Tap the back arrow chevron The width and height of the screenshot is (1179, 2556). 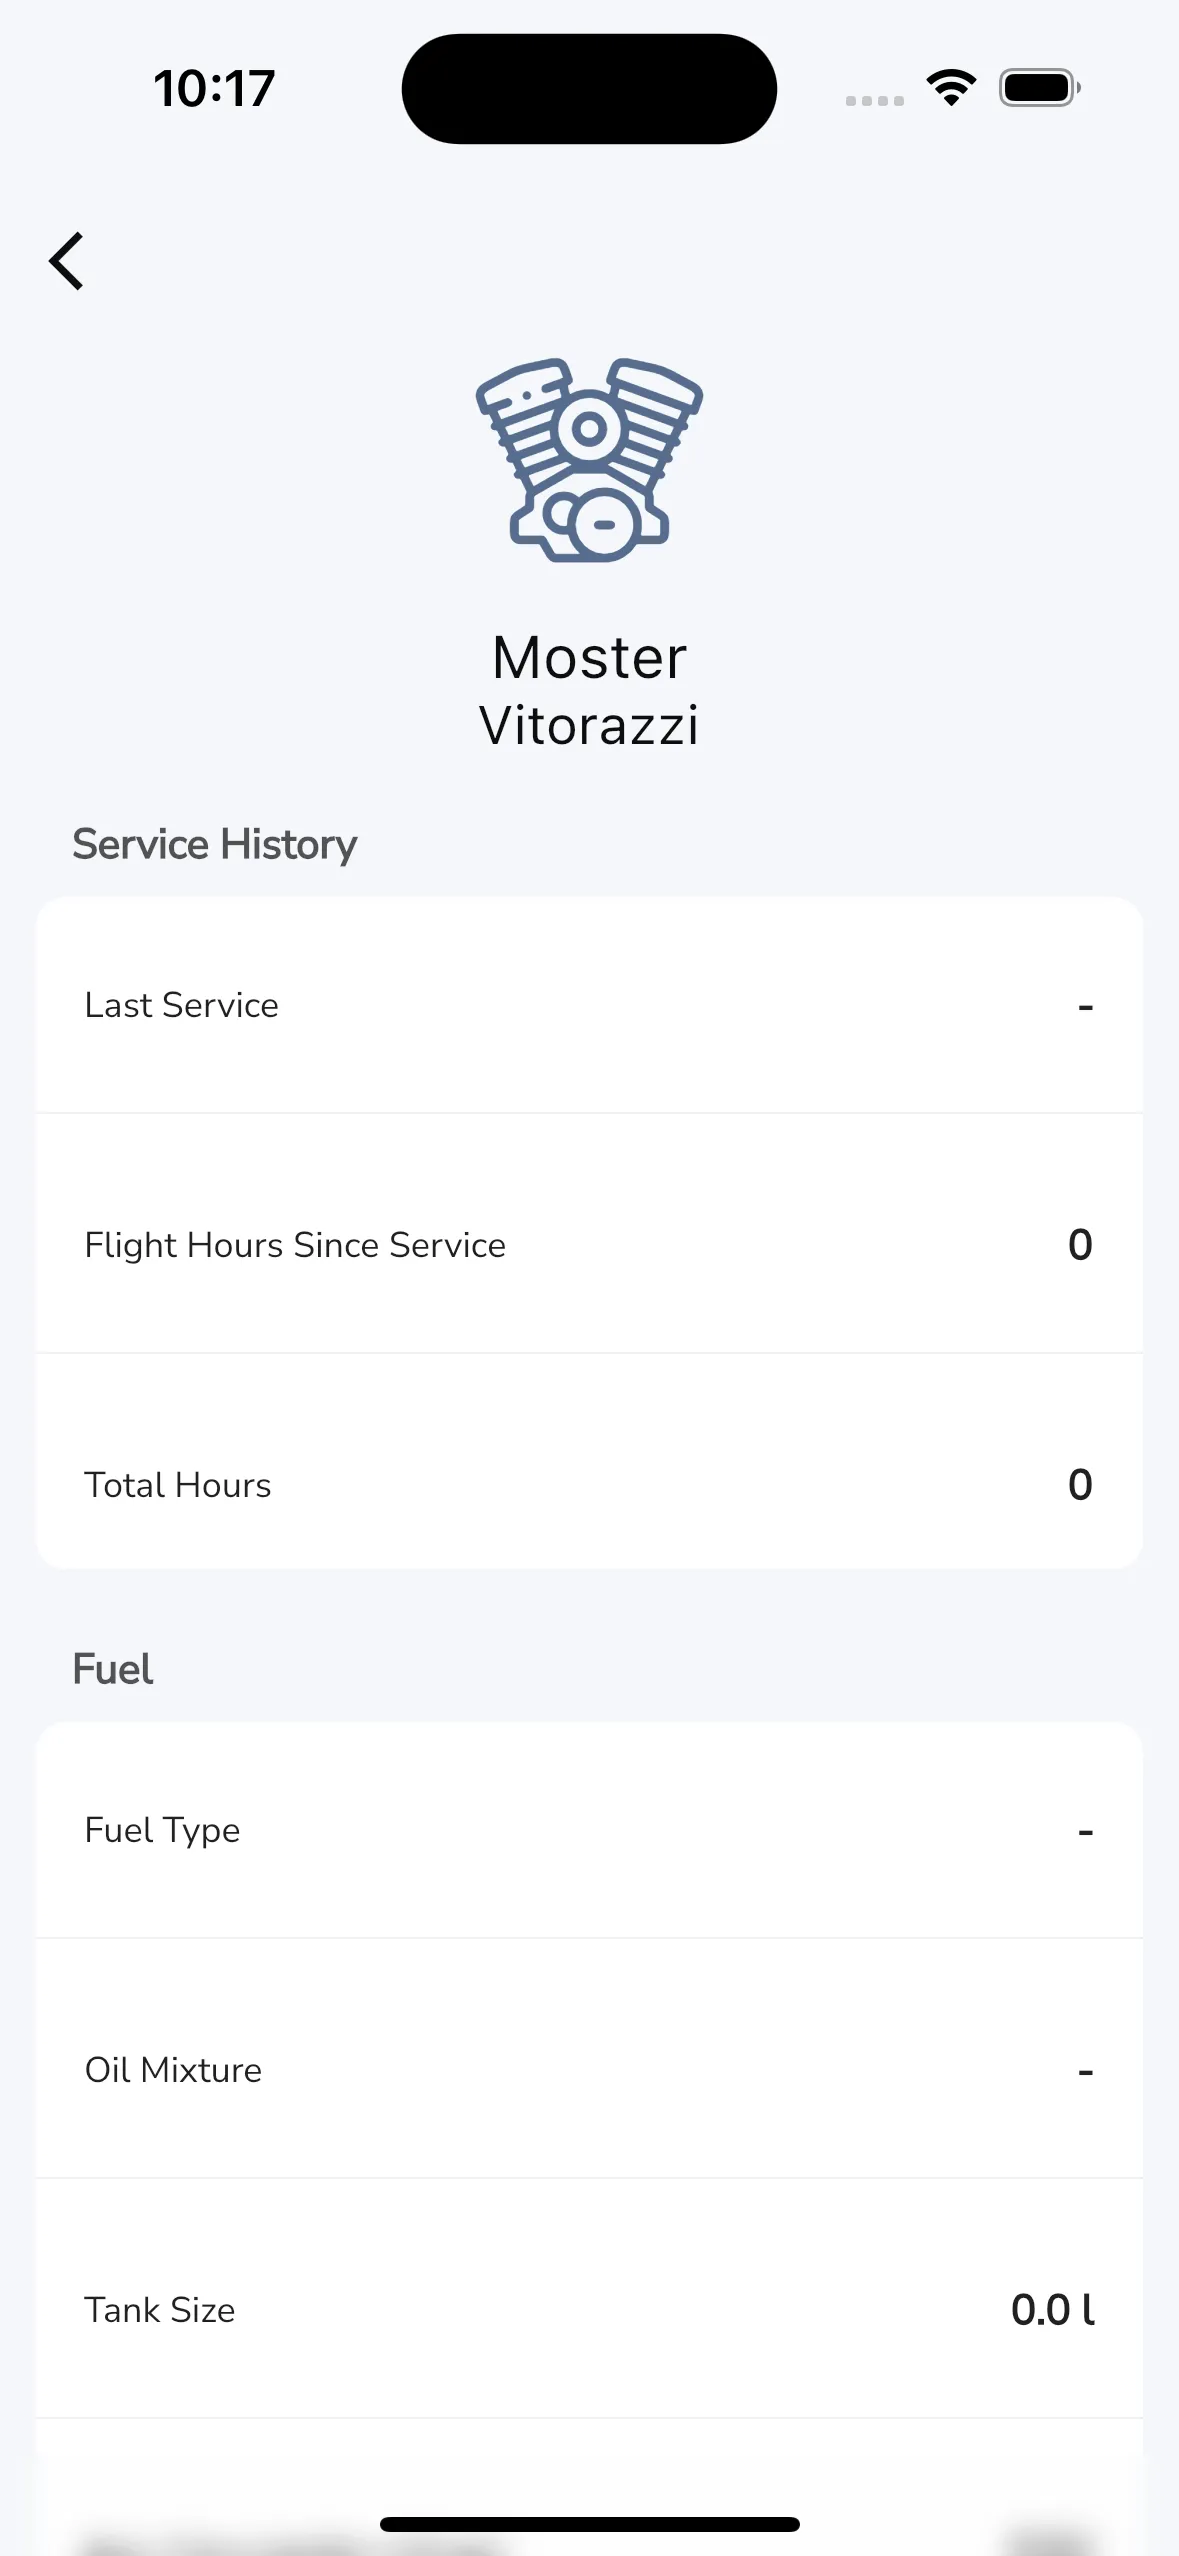[x=67, y=262]
